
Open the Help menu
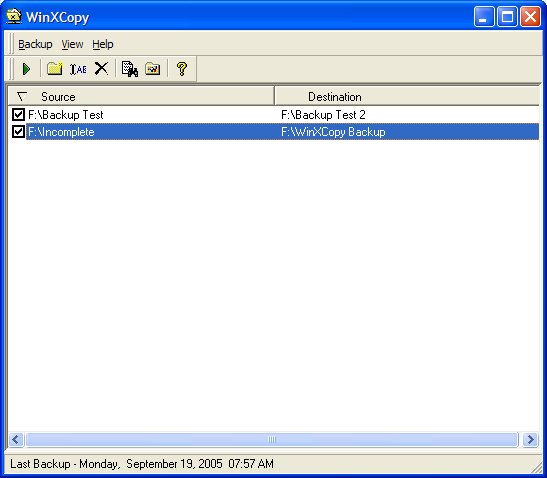pyautogui.click(x=103, y=44)
